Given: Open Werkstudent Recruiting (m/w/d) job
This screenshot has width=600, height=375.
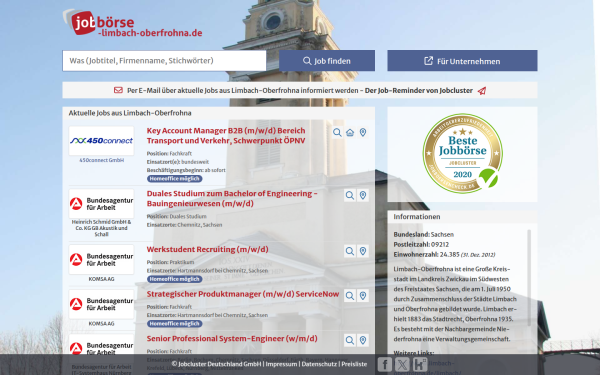Looking at the screenshot, I should pos(207,249).
